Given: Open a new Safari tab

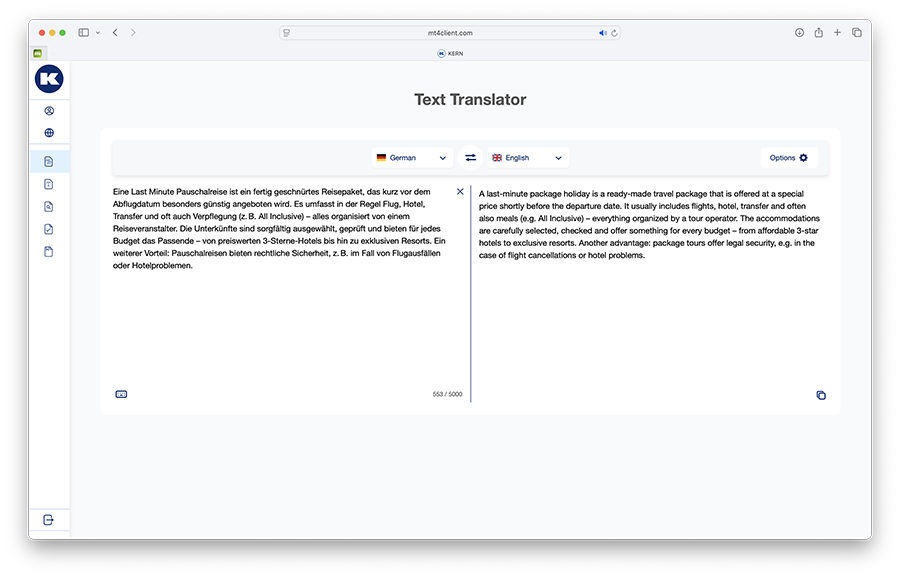Looking at the screenshot, I should (x=837, y=33).
